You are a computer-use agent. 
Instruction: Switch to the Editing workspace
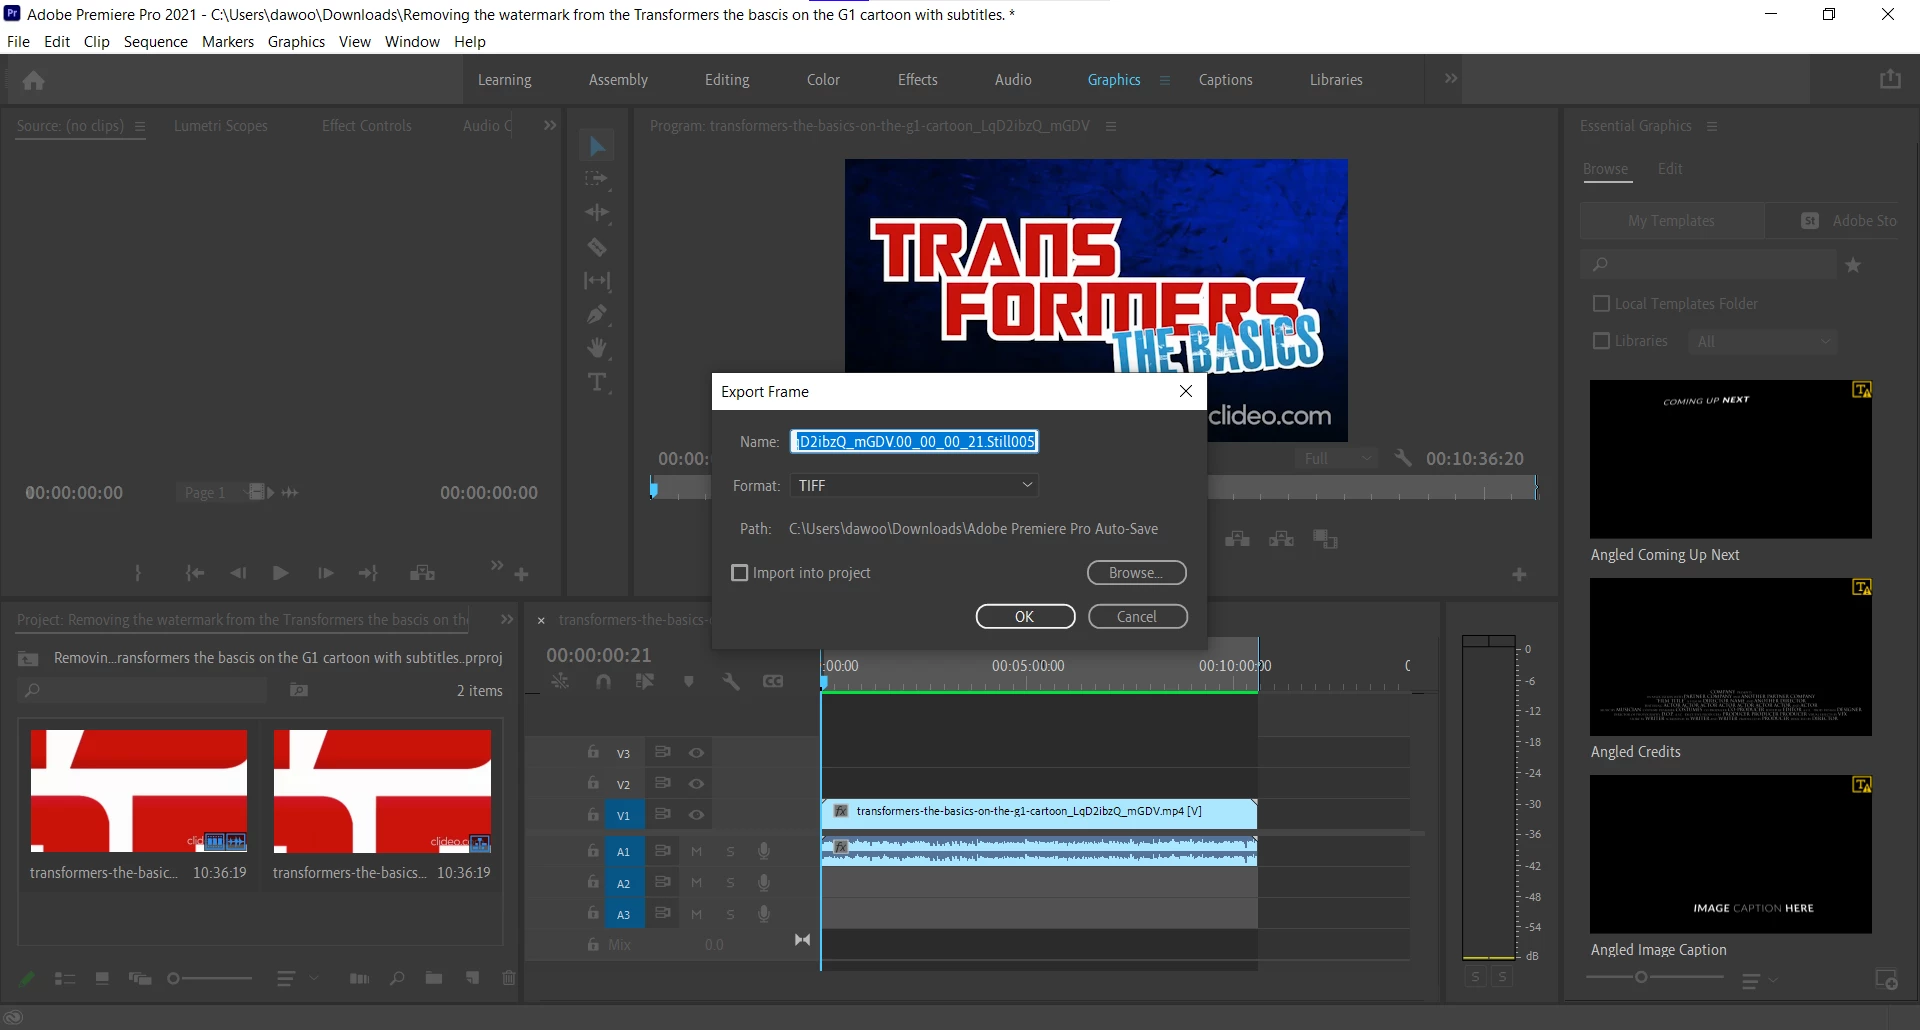(727, 80)
